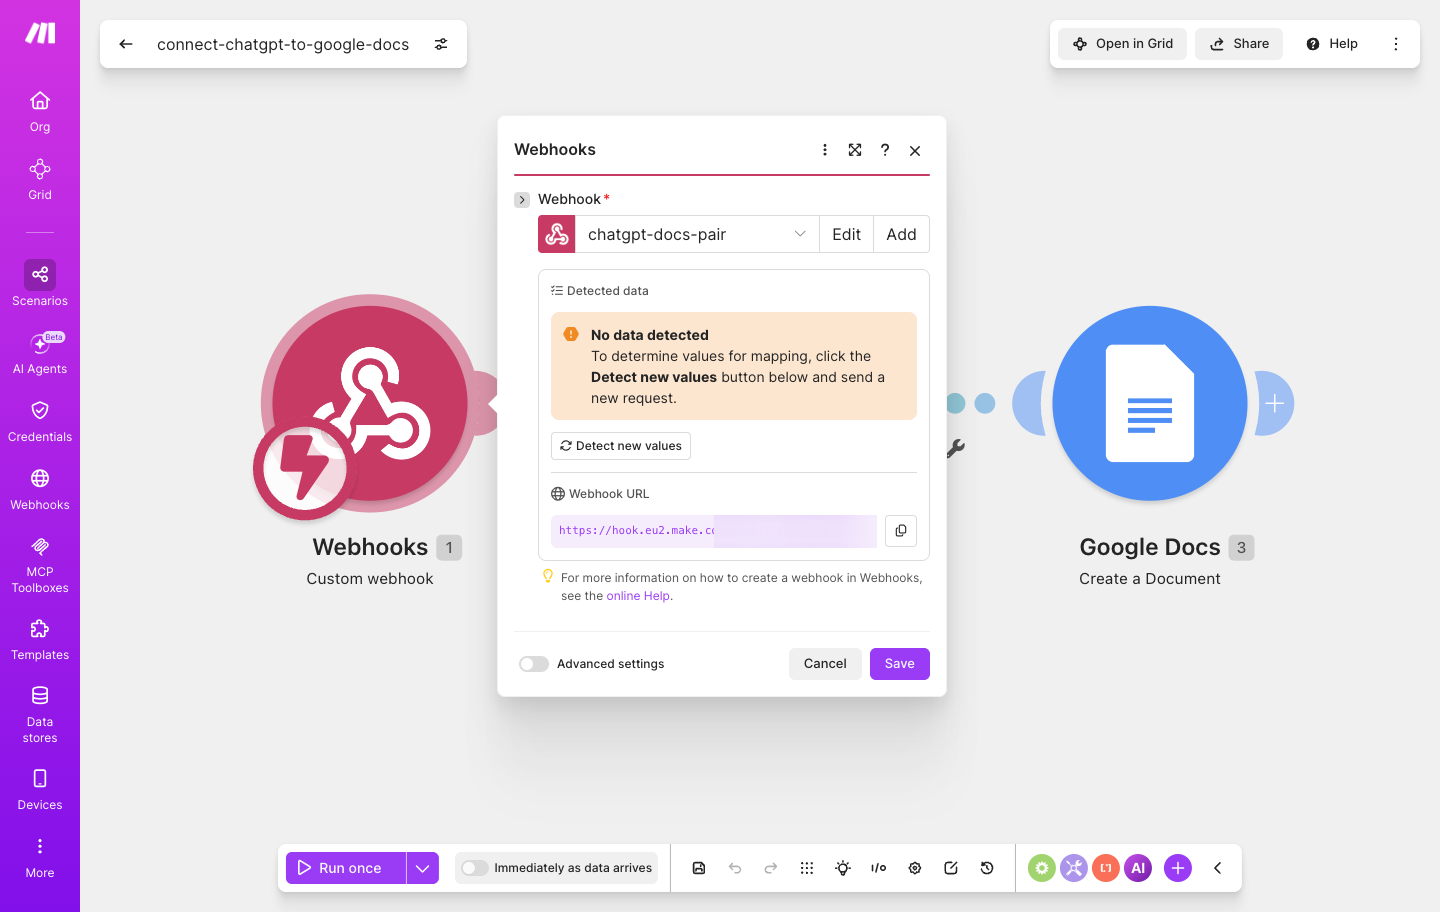Open the chatgpt-docs-pair webhook dropdown
The height and width of the screenshot is (912, 1440).
(697, 234)
